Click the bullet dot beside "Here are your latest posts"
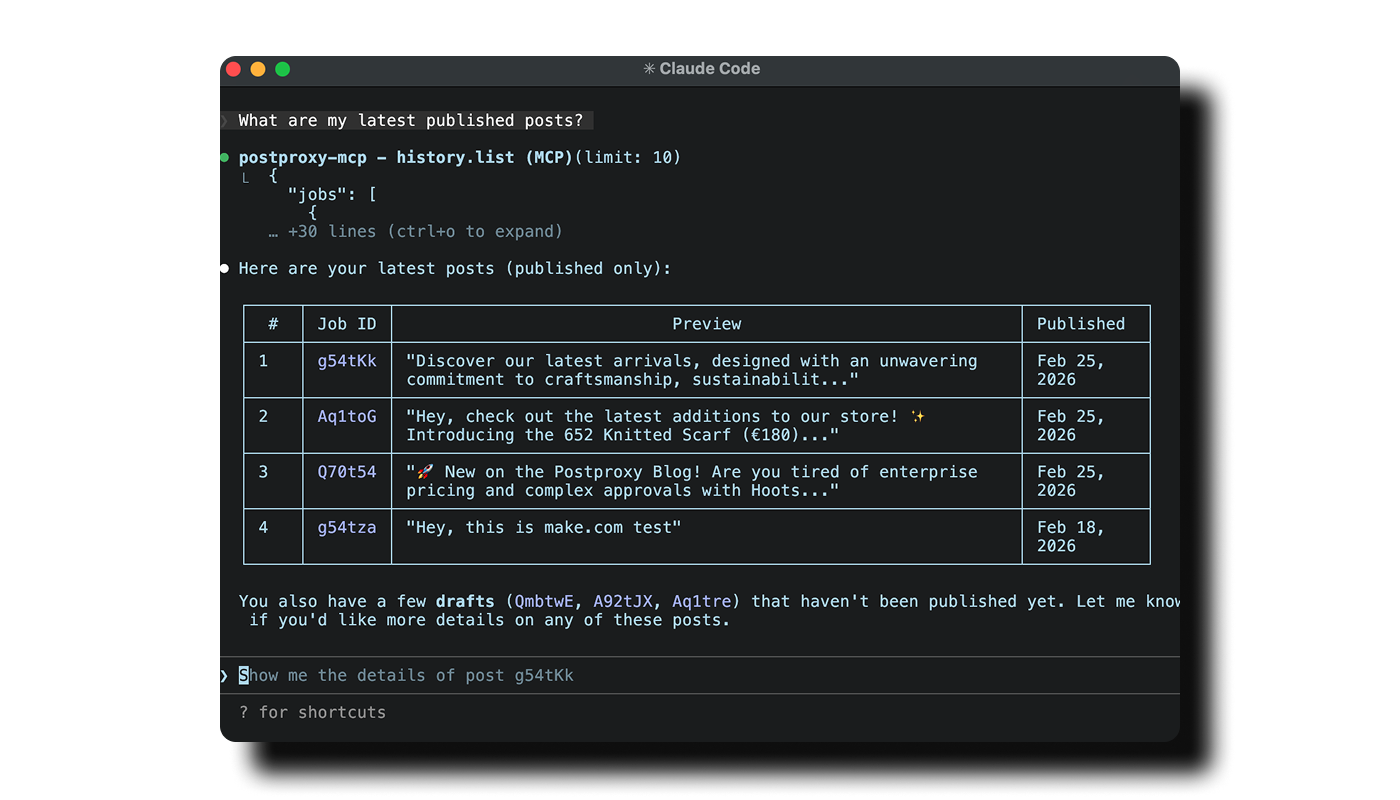This screenshot has width=1400, height=800. [223, 268]
